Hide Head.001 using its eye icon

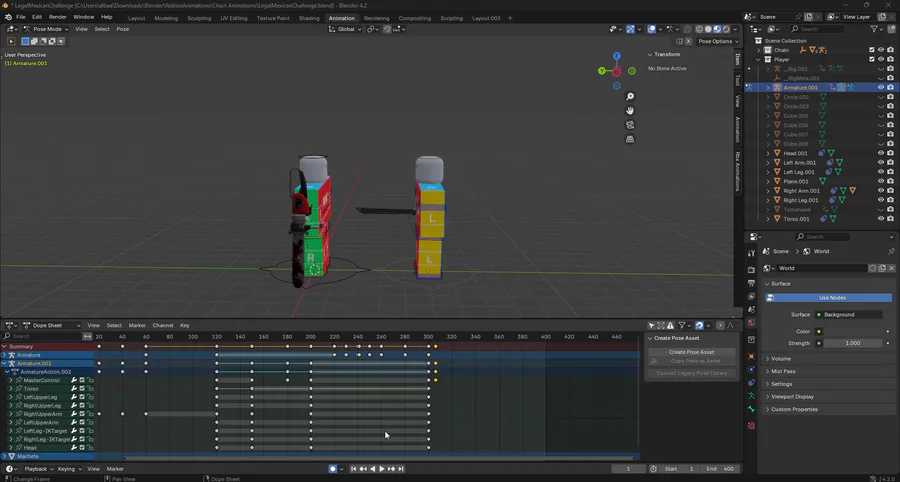coord(881,153)
